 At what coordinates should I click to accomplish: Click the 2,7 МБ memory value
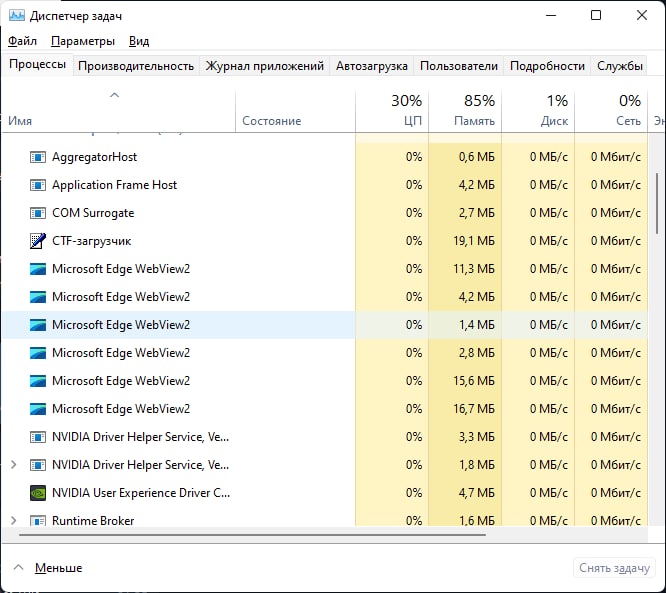coord(477,213)
